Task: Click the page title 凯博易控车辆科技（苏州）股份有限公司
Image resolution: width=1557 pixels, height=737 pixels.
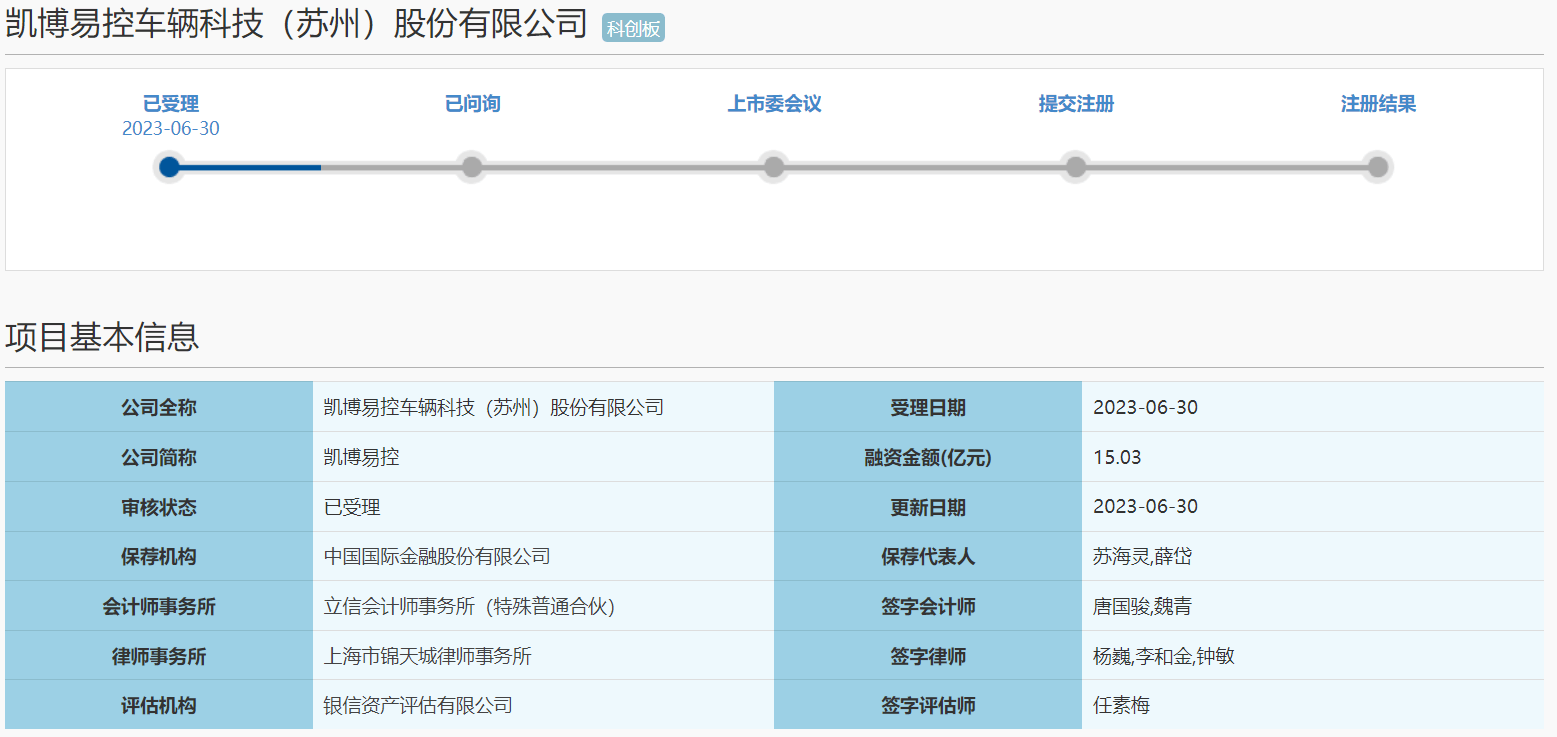Action: 296,24
